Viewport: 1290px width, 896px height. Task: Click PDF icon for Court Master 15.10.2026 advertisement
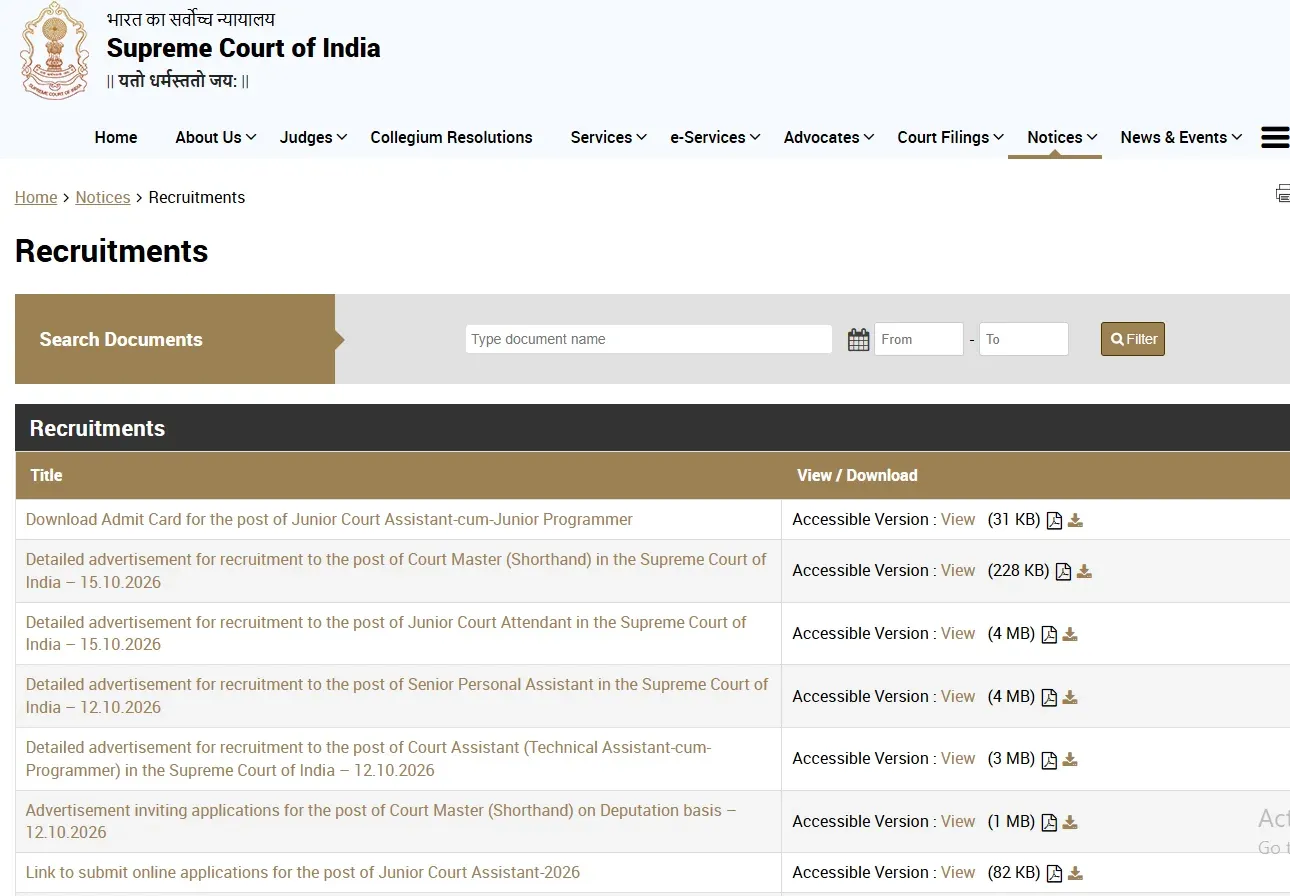(1063, 571)
